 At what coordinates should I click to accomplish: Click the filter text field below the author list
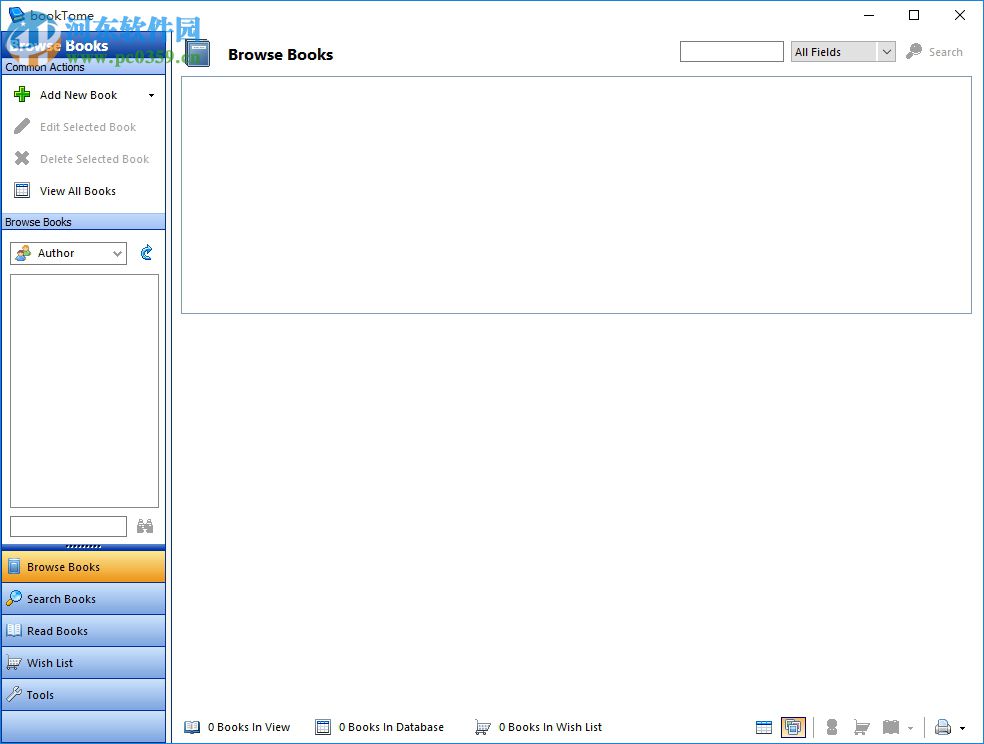point(68,526)
